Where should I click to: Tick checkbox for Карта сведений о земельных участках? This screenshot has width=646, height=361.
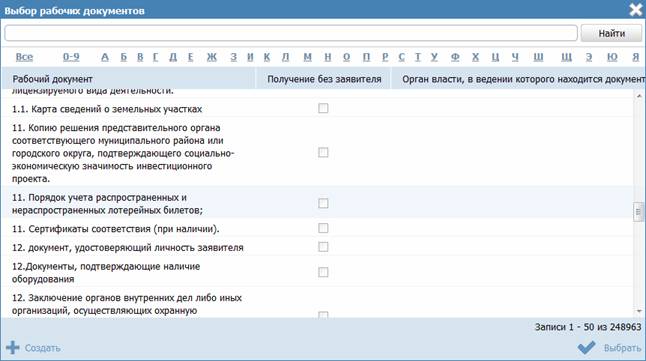323,108
